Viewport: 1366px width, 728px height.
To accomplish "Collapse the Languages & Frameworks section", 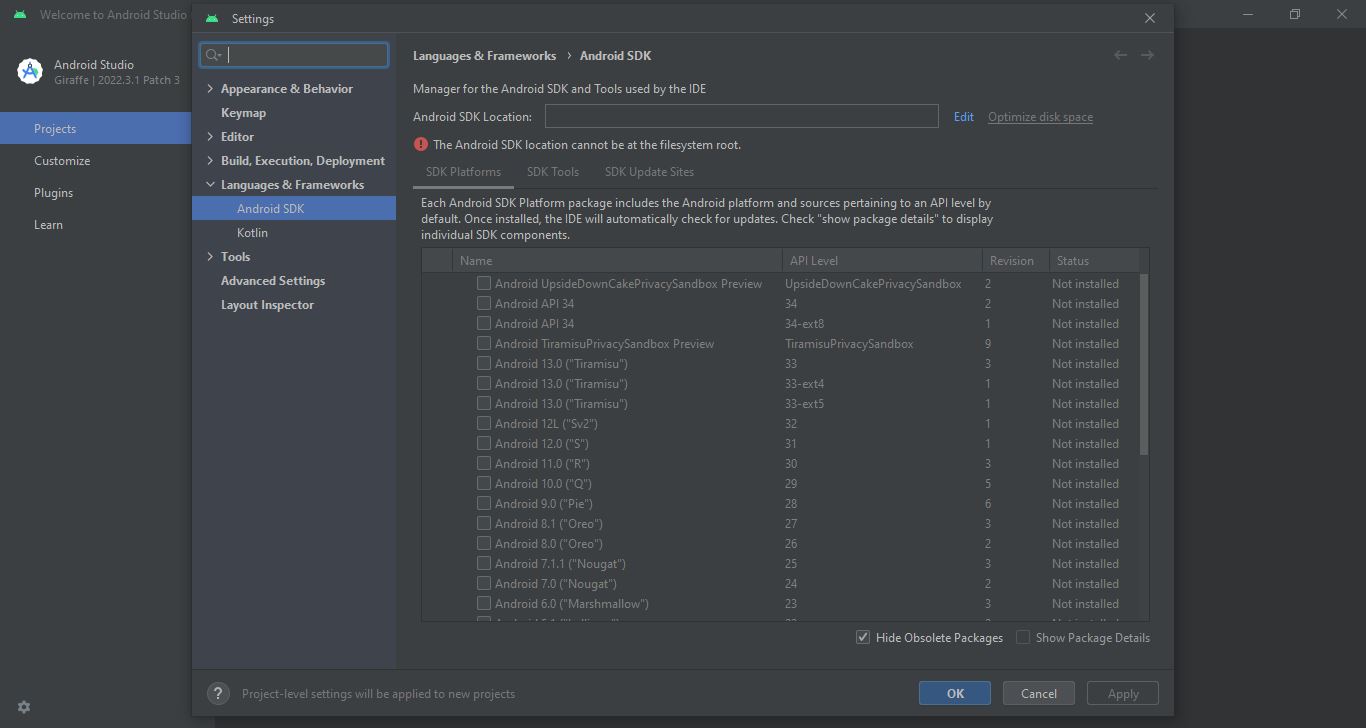I will tap(210, 184).
